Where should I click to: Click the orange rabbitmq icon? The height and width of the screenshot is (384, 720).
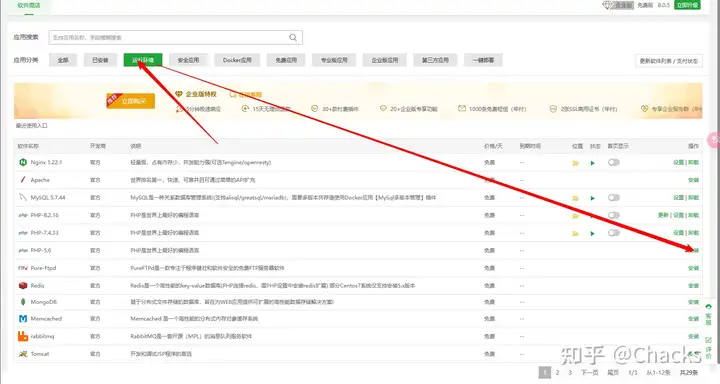click(23, 336)
